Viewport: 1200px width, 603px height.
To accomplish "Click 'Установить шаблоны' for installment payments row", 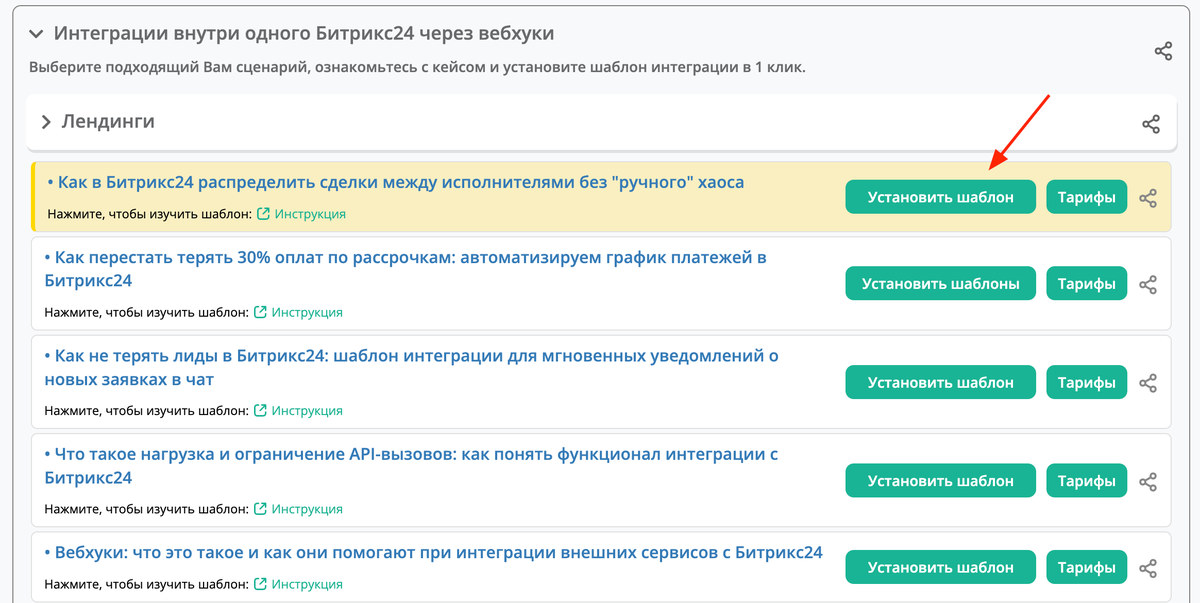I will 940,283.
